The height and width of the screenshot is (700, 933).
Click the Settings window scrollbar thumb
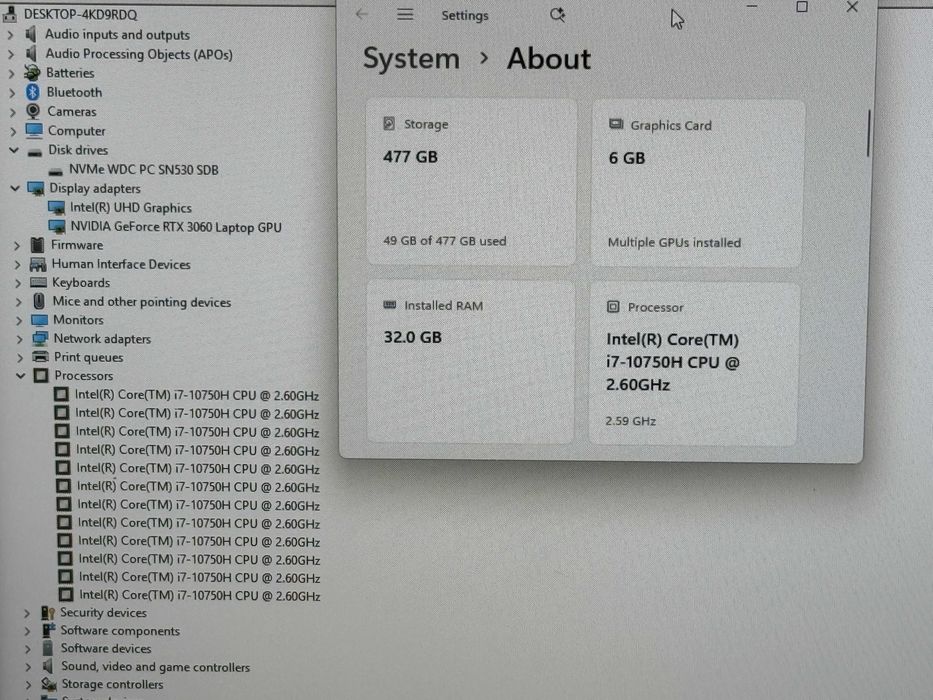pyautogui.click(x=869, y=133)
